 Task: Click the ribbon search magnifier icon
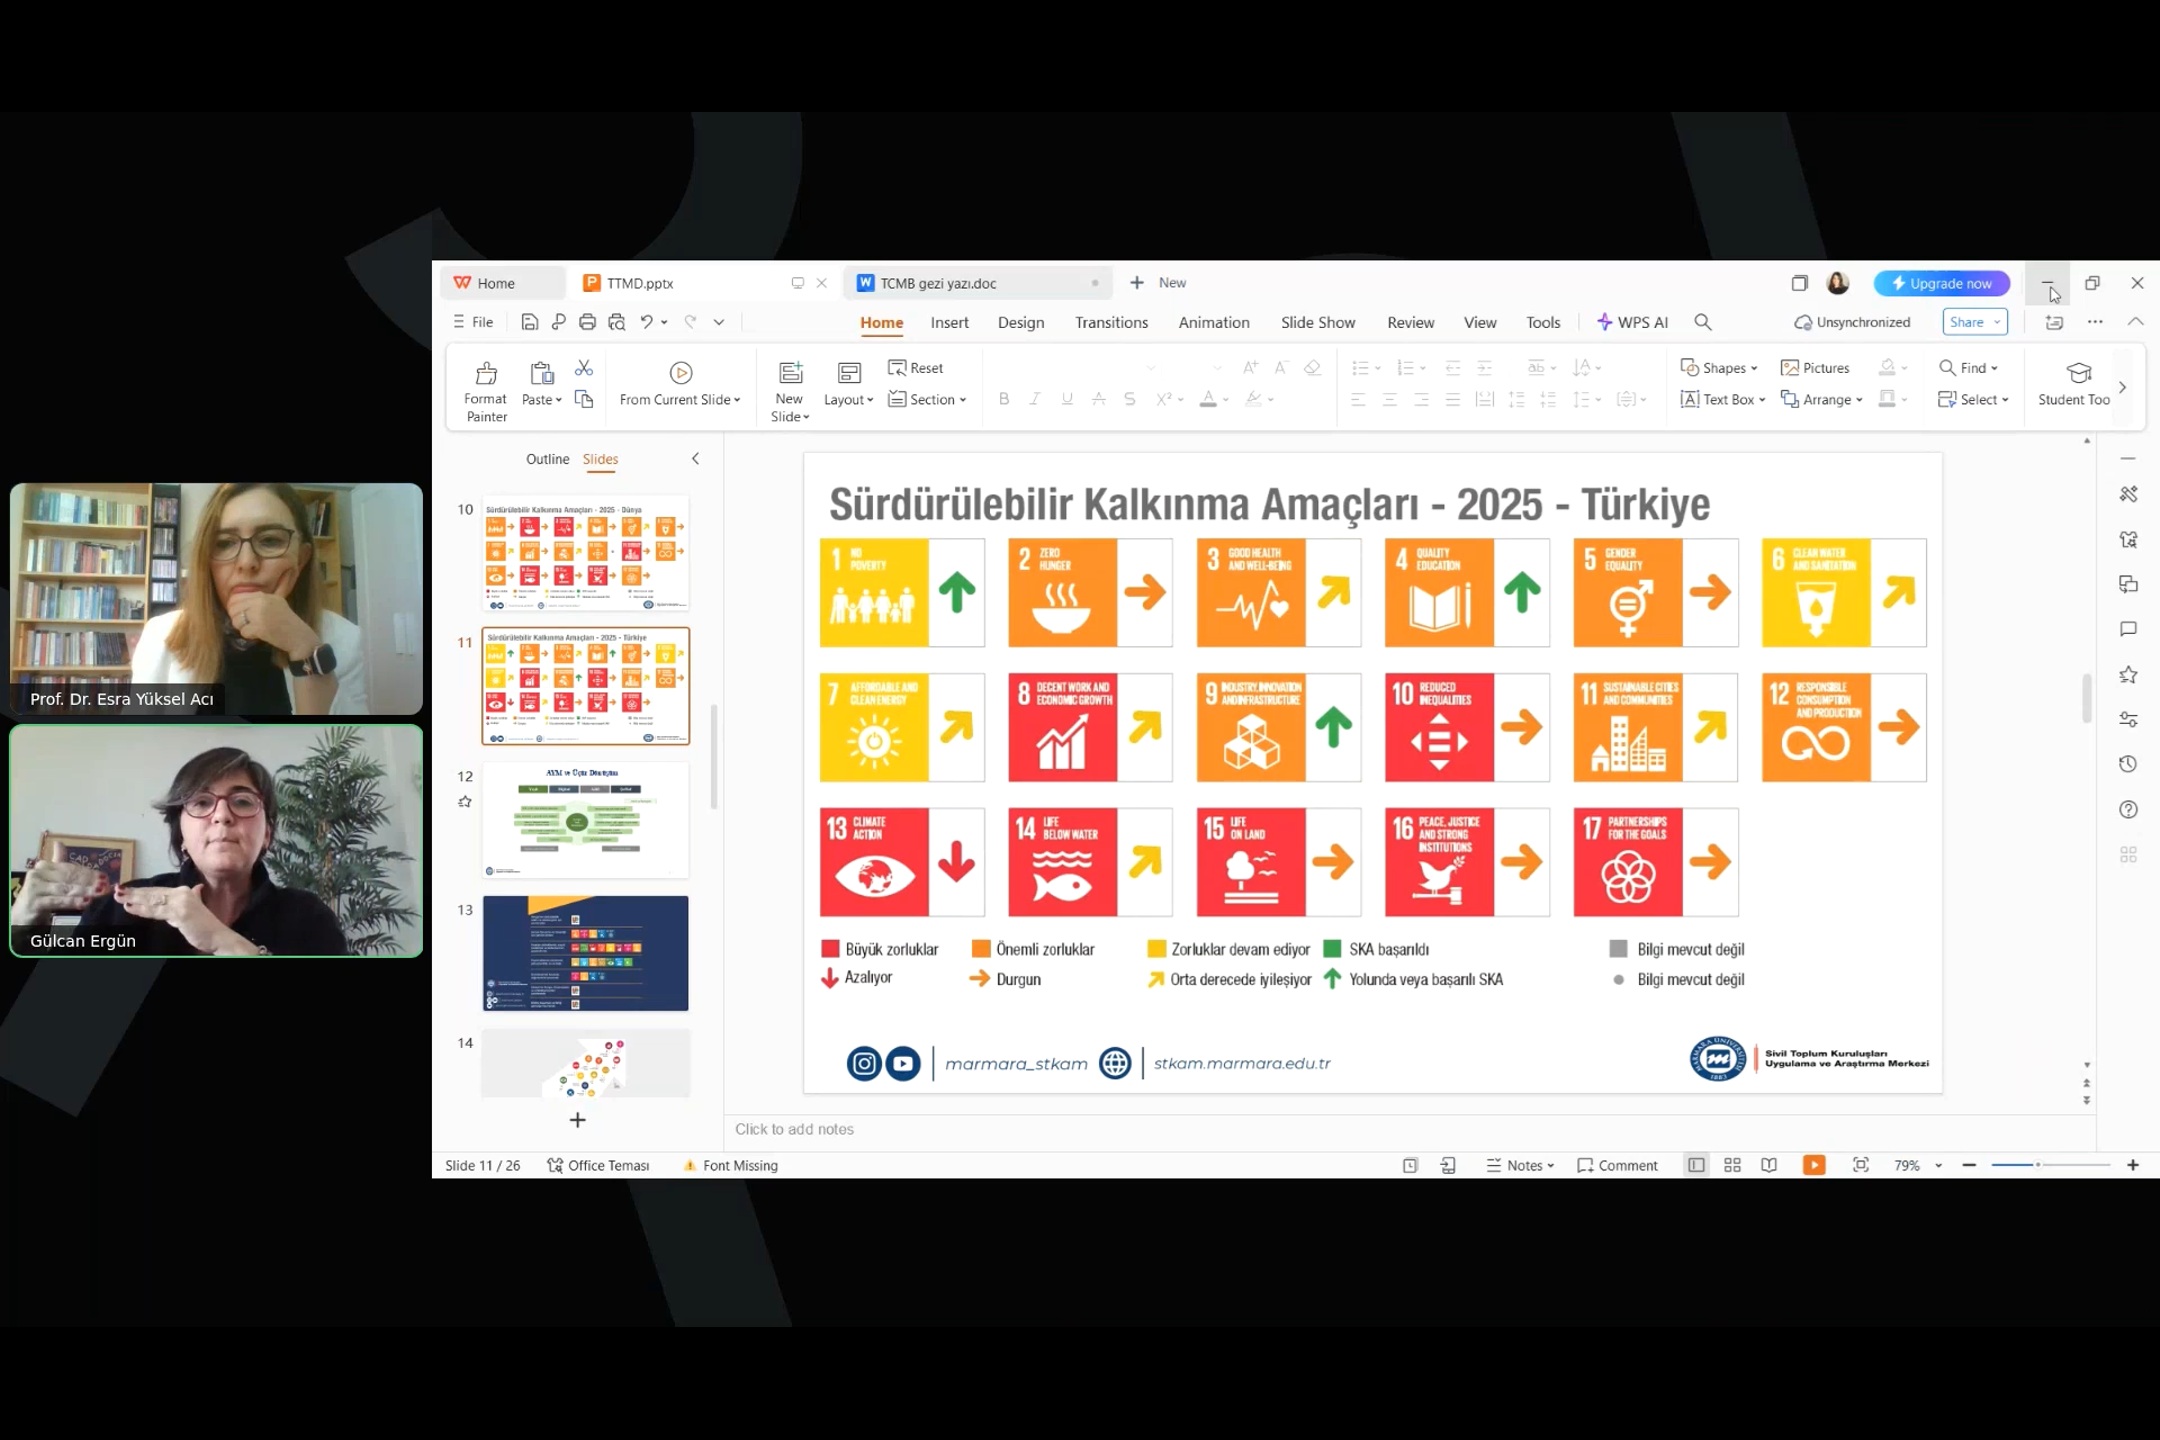(1703, 322)
